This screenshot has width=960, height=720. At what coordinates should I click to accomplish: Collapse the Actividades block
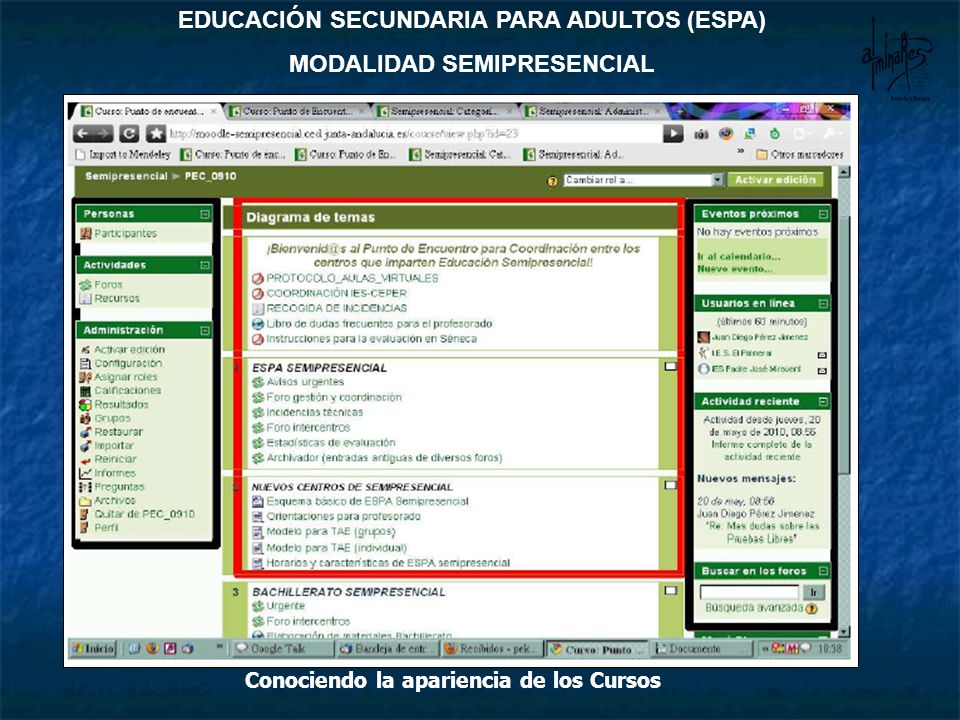click(204, 265)
